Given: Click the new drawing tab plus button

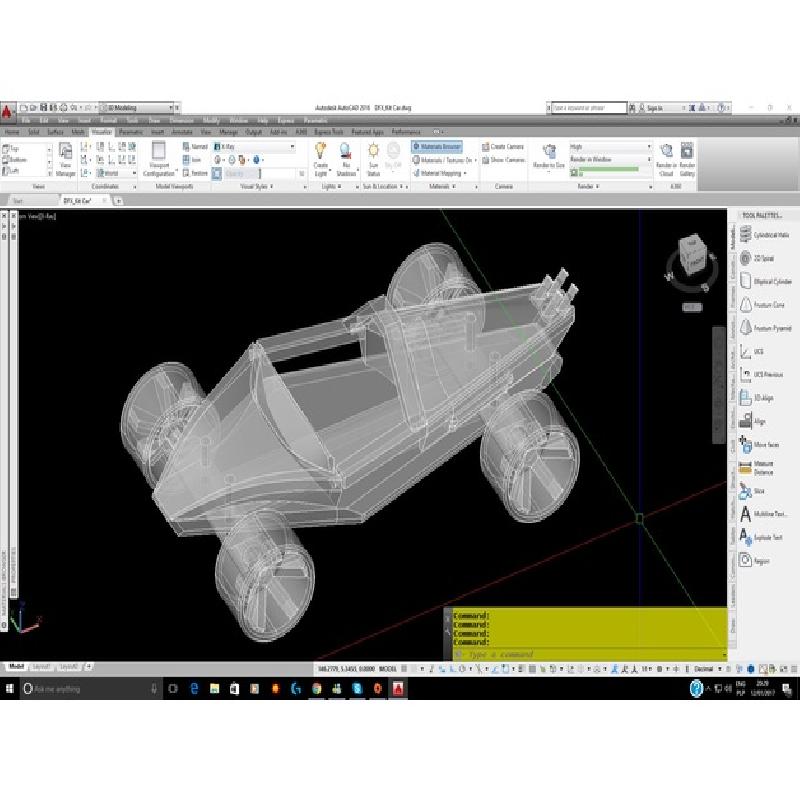Looking at the screenshot, I should (118, 201).
